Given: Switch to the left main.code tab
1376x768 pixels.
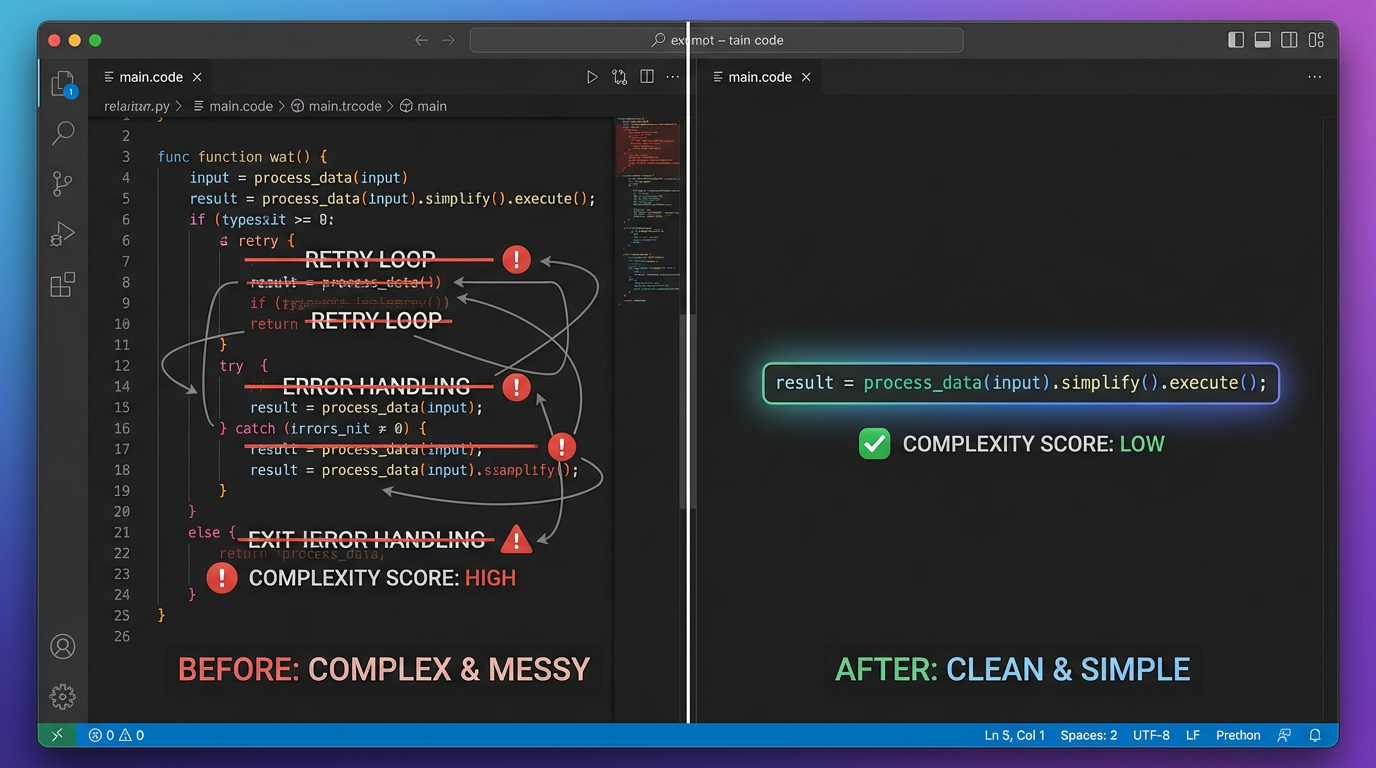Looking at the screenshot, I should pos(150,76).
